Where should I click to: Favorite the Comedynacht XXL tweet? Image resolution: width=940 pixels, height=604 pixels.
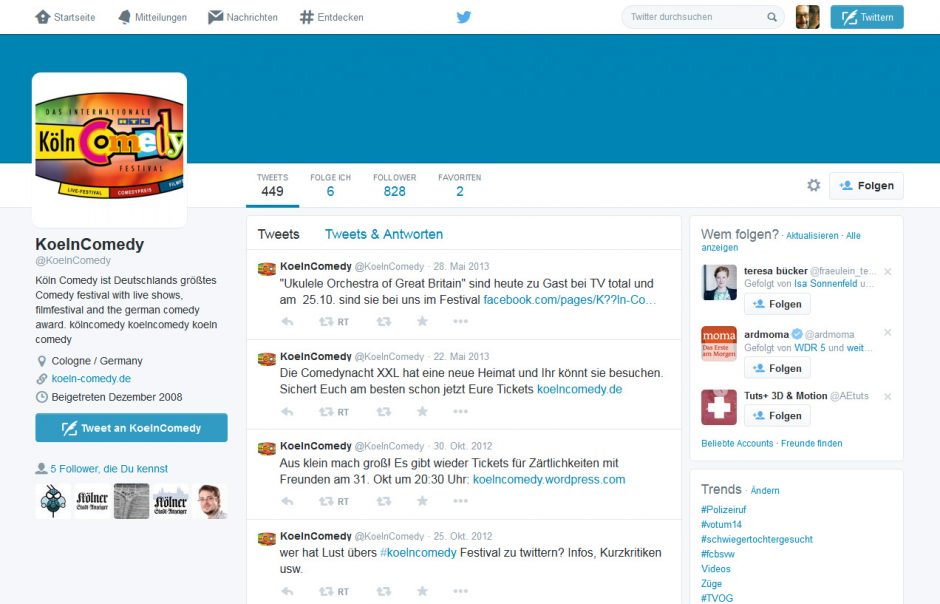coord(423,411)
